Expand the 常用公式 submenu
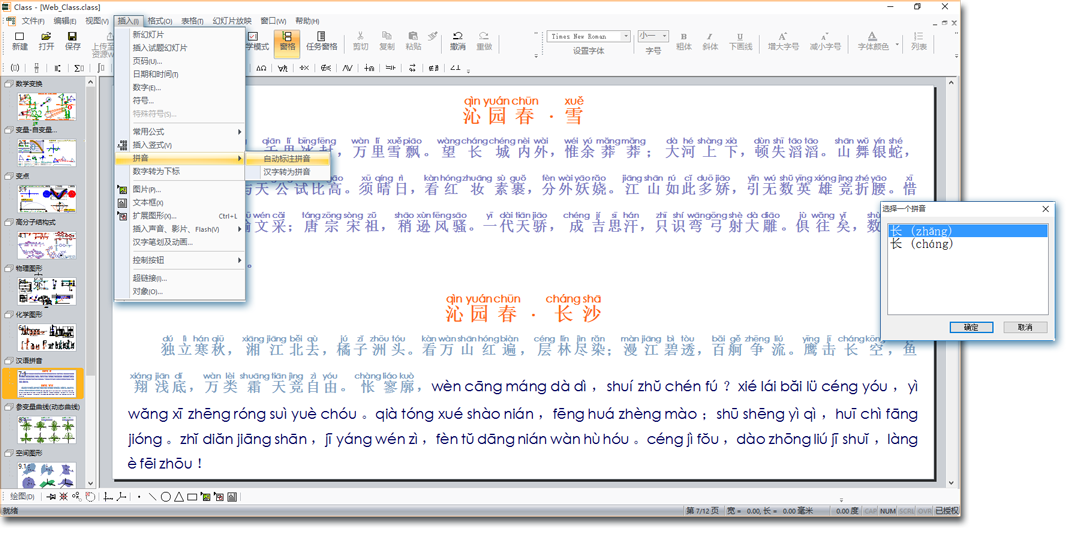This screenshot has width=1067, height=545. (x=186, y=132)
